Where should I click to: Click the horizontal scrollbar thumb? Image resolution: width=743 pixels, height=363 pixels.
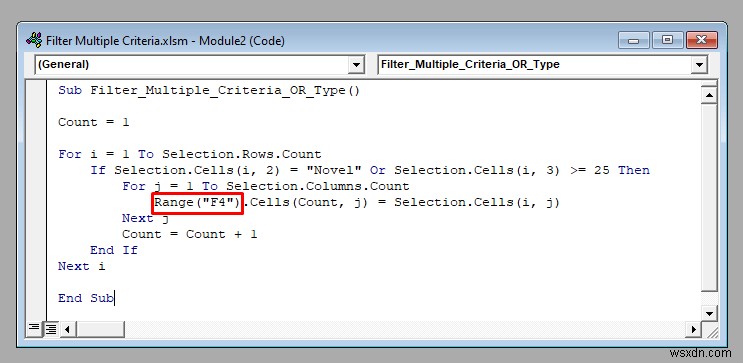point(100,329)
